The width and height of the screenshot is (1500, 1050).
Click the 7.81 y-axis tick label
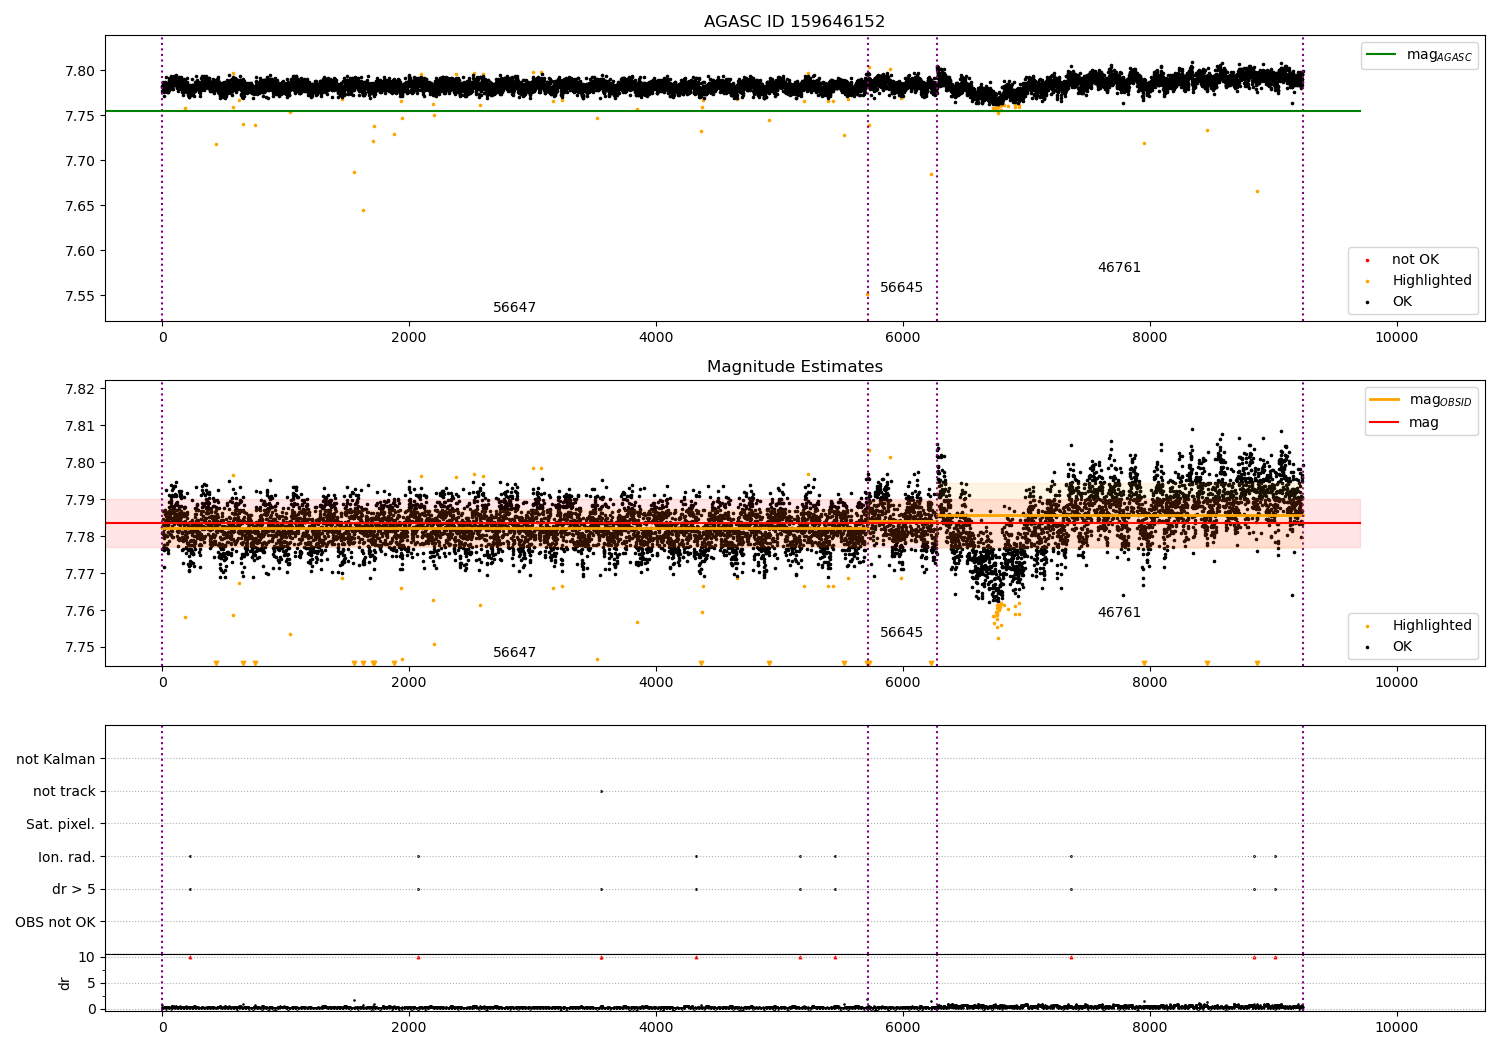tap(80, 426)
